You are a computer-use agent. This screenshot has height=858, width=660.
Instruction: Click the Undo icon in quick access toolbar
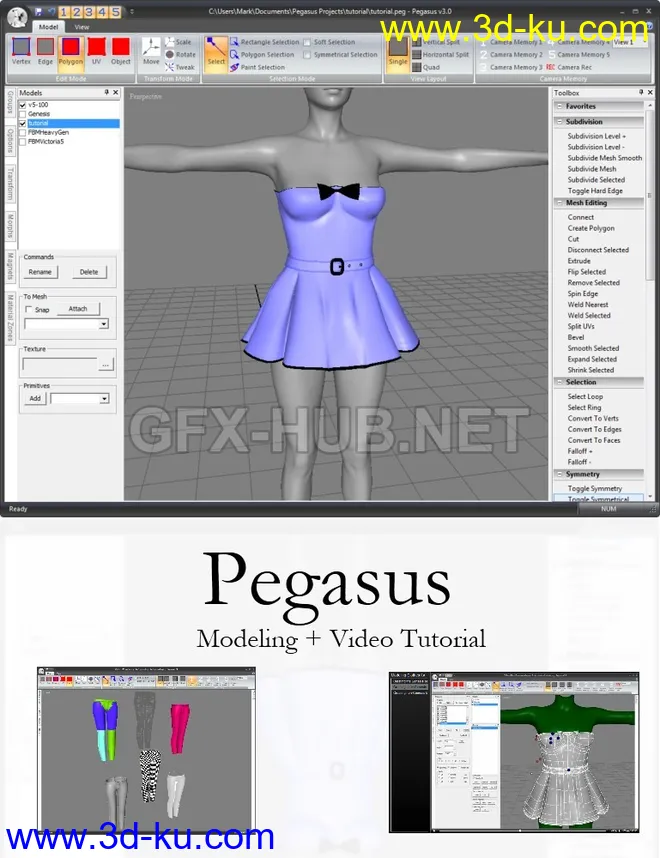point(51,11)
